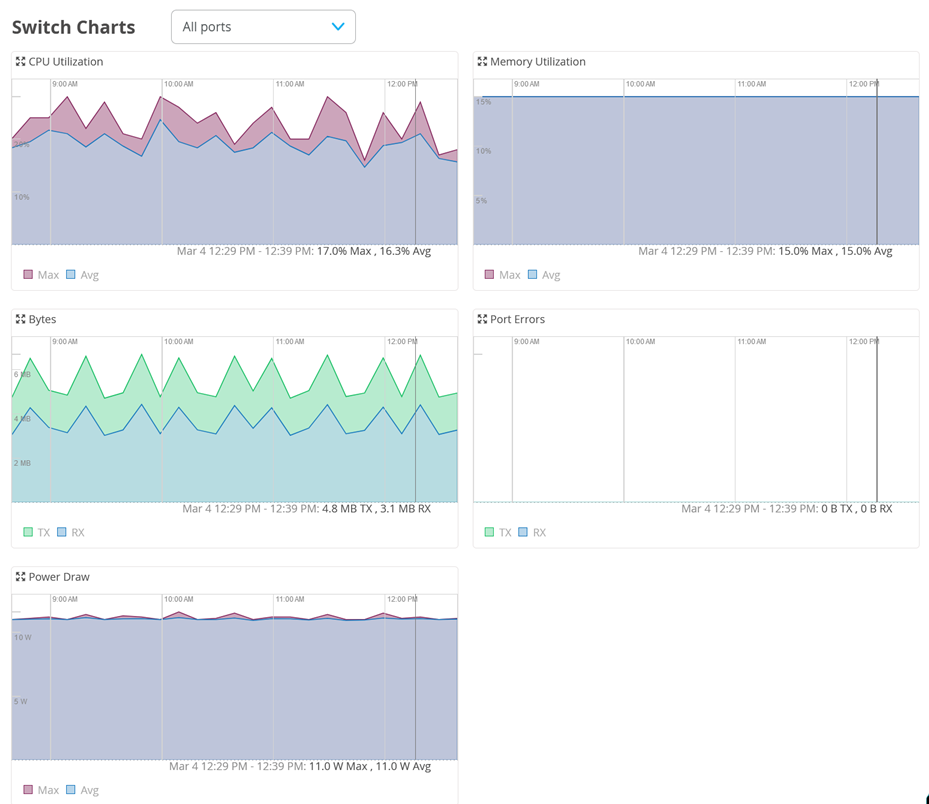The height and width of the screenshot is (804, 929).
Task: Toggle Avg series in Memory Utilization legend
Action: pos(543,275)
